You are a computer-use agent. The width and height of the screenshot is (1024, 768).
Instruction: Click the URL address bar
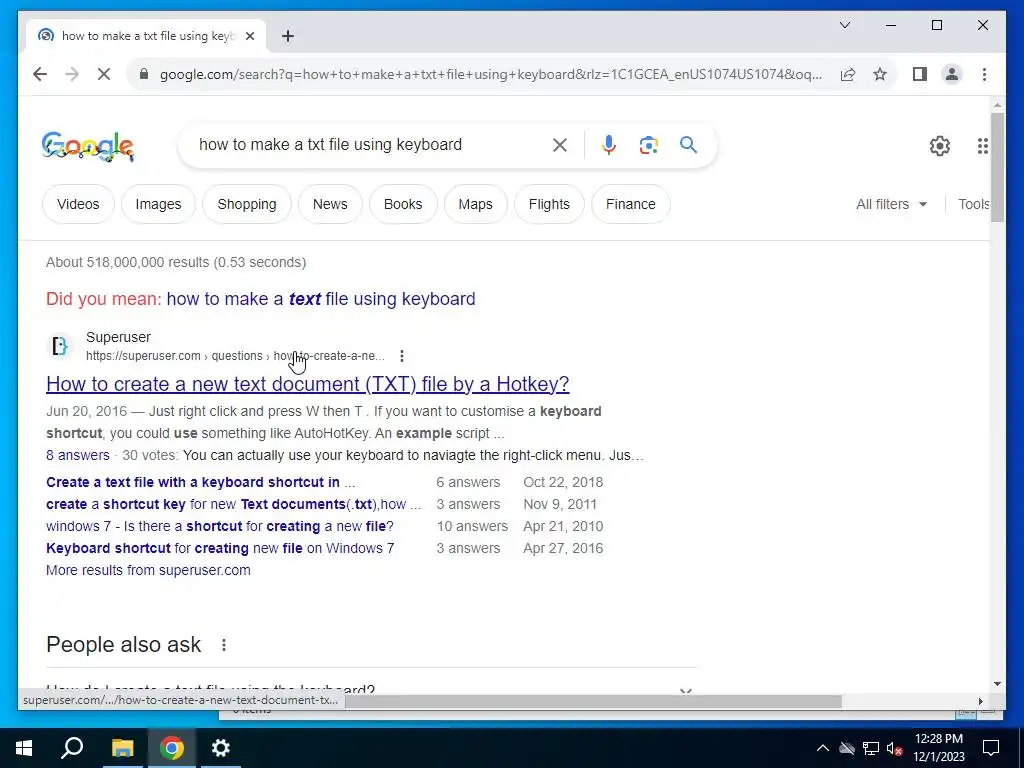tap(490, 74)
